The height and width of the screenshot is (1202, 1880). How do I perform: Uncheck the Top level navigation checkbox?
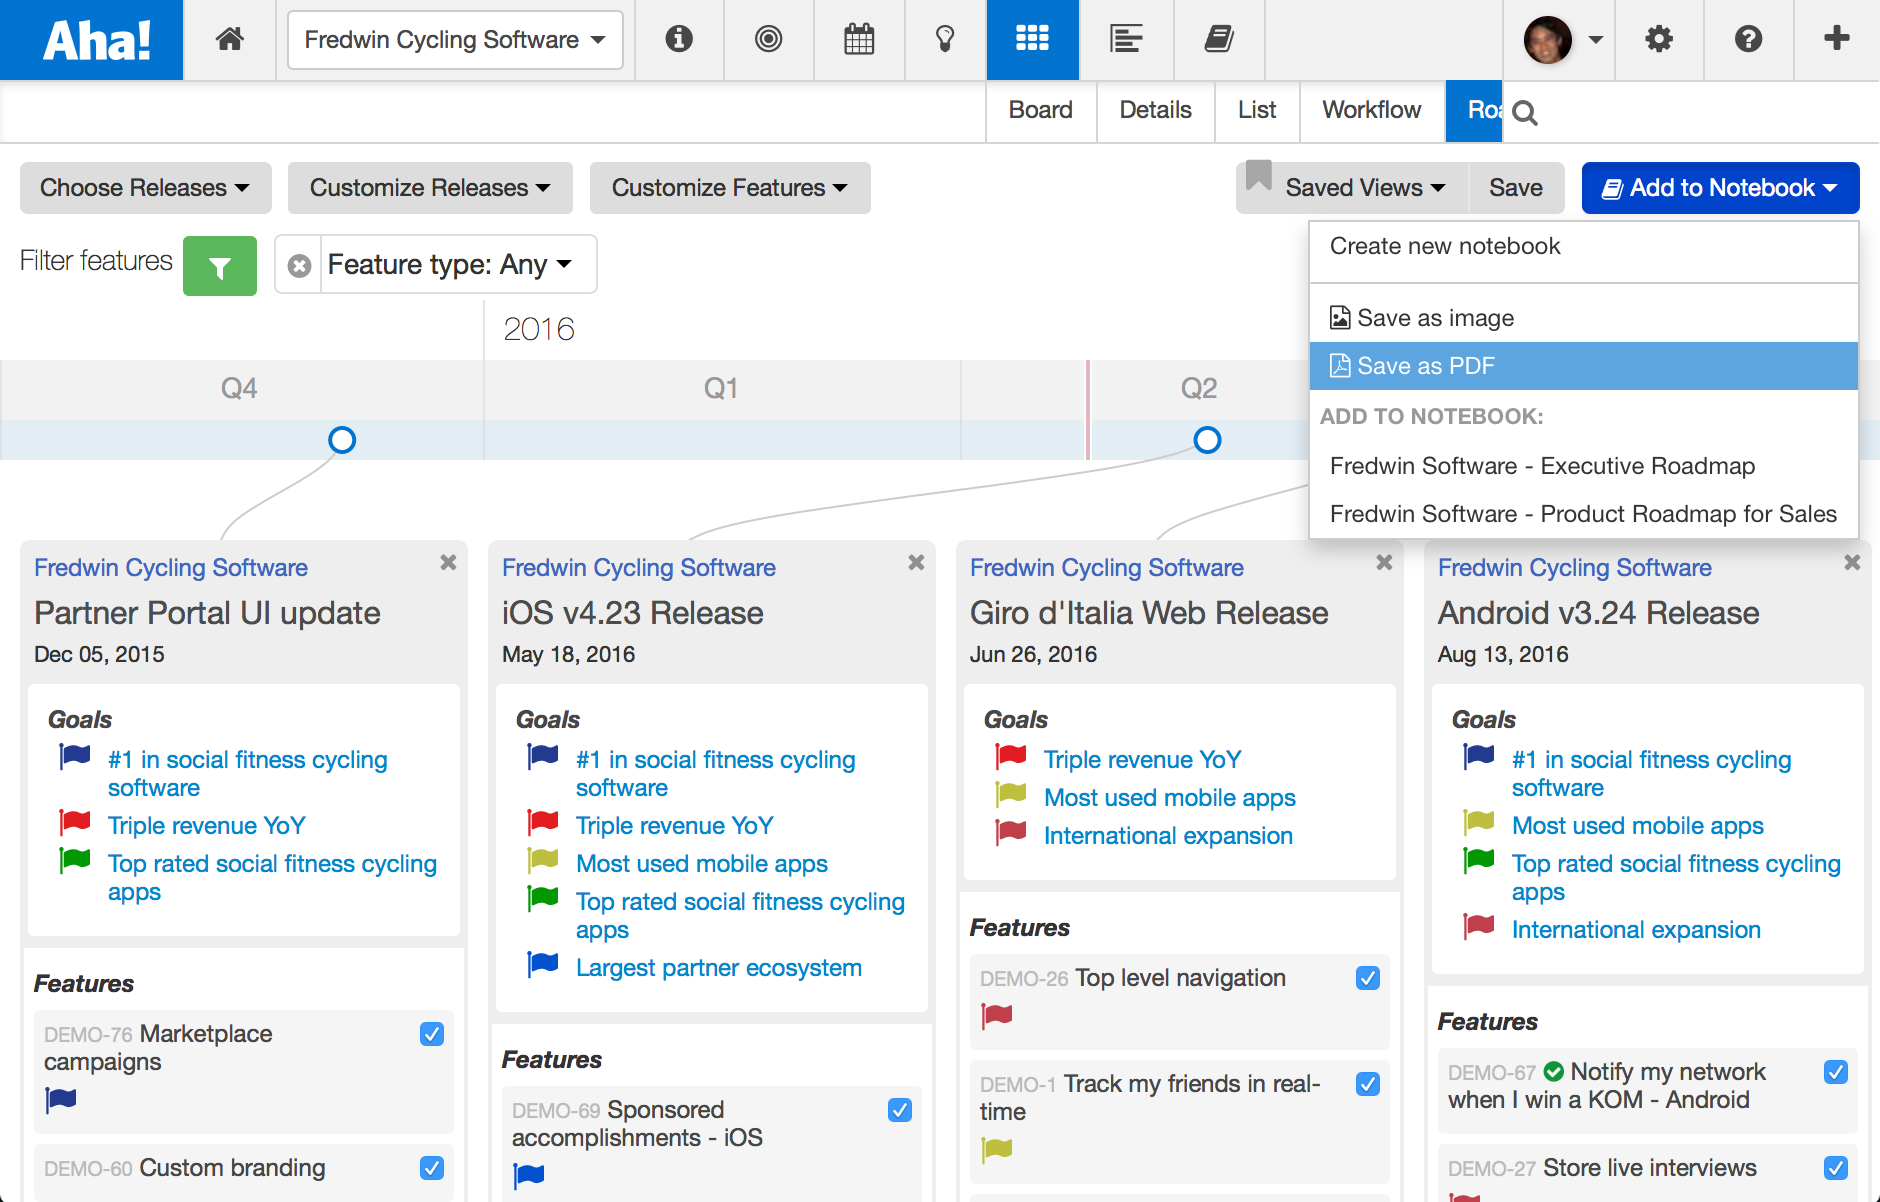click(x=1368, y=978)
